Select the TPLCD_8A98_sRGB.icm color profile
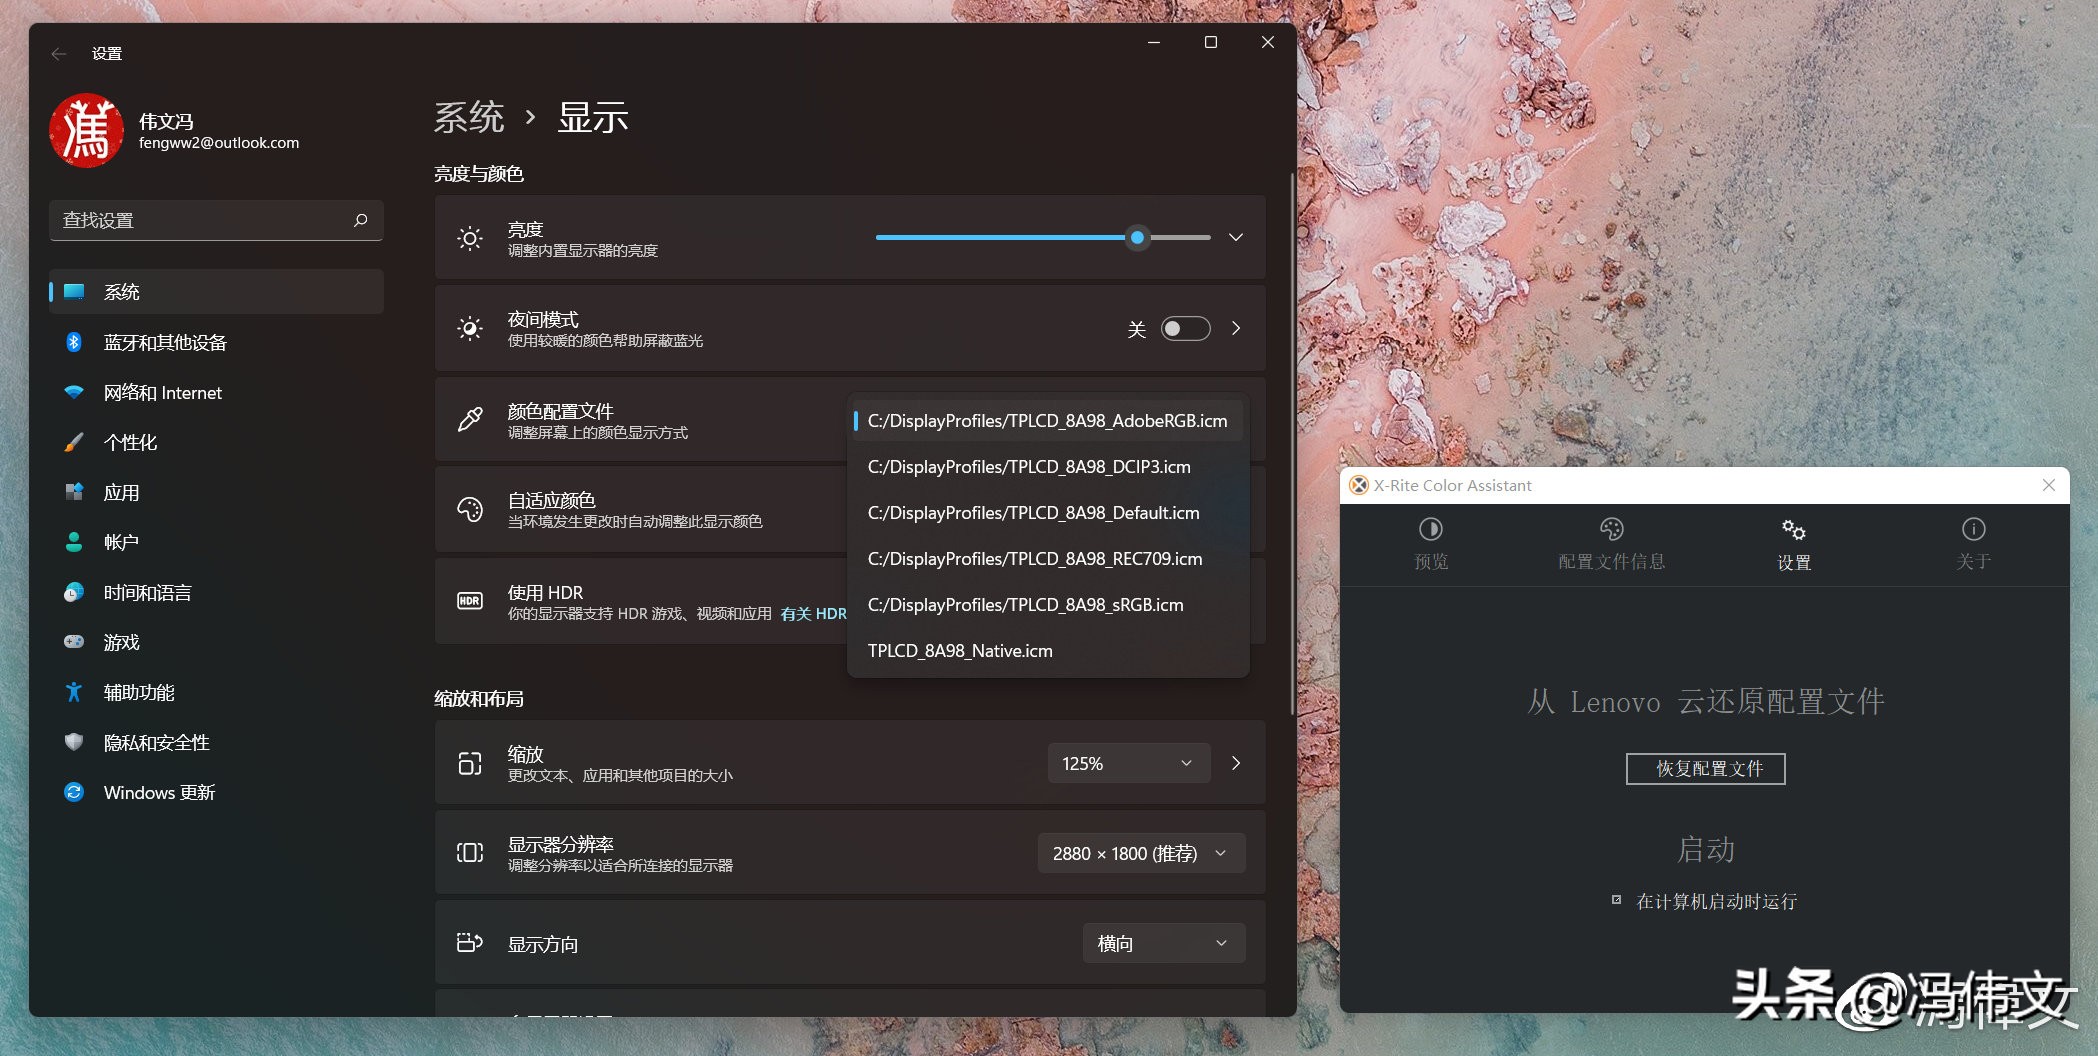The image size is (2098, 1056). point(1024,604)
